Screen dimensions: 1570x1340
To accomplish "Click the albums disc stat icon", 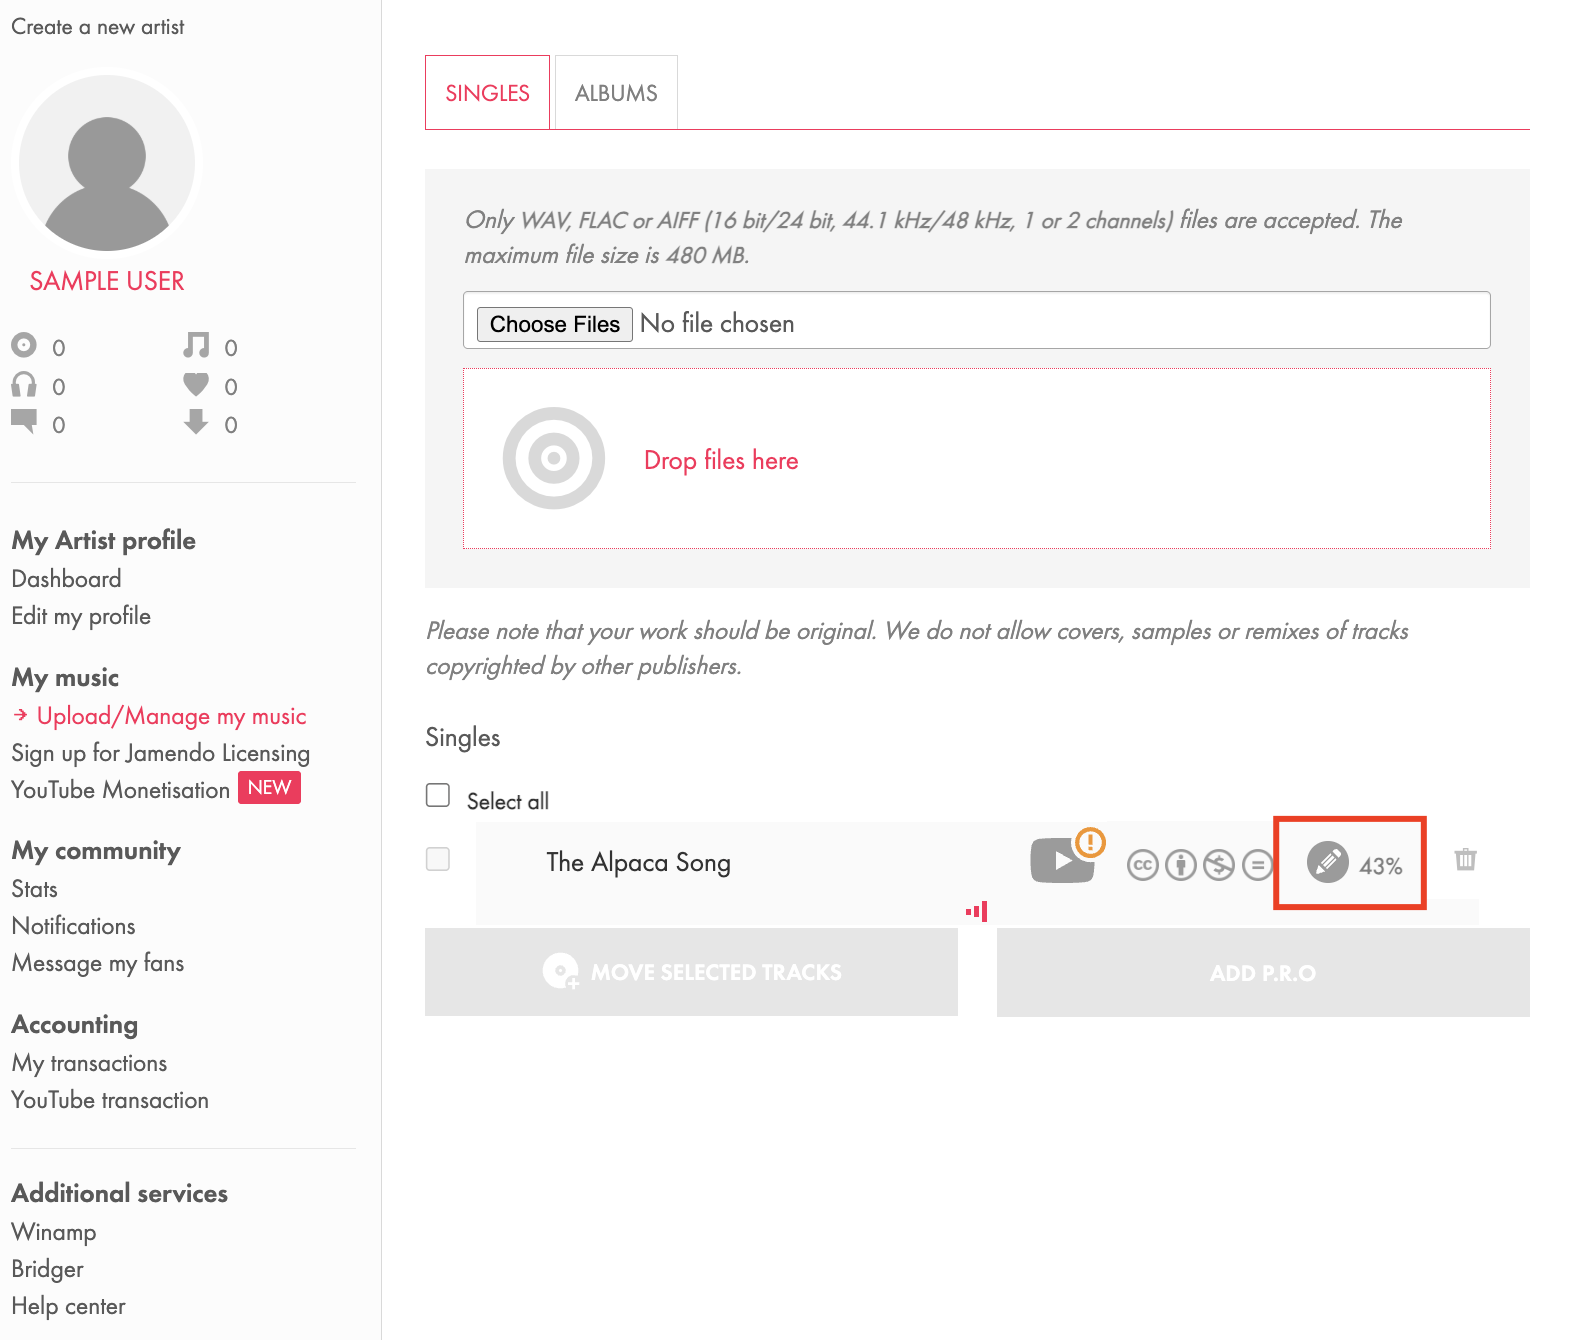I will tap(24, 345).
